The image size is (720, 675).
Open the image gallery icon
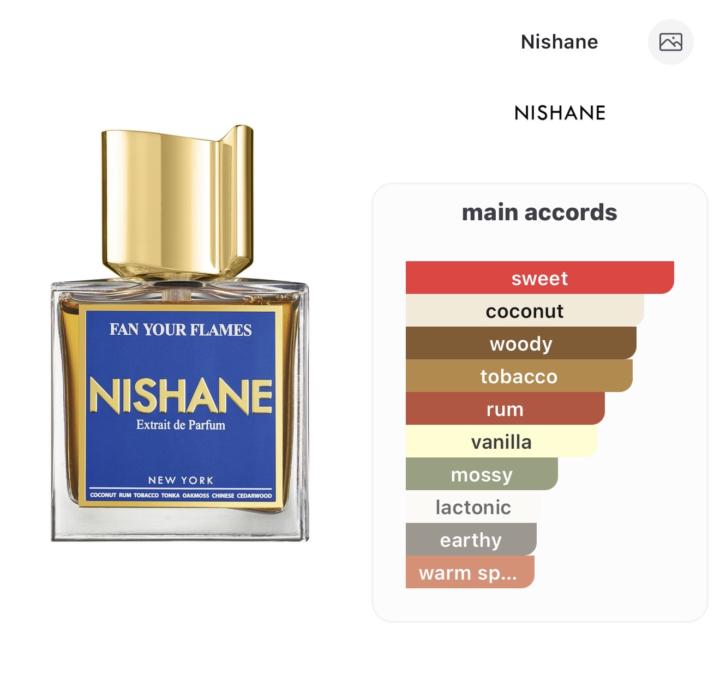[670, 42]
